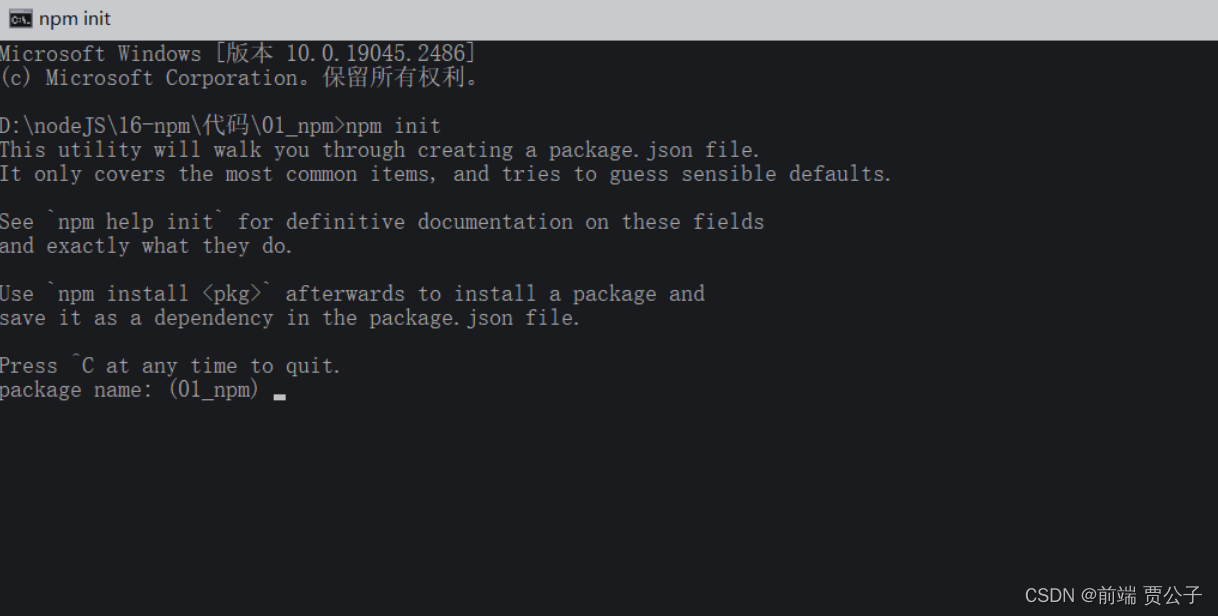Screen dimensions: 1218x616
Task: Click the "npm init" window title text
Action: pos(75,19)
